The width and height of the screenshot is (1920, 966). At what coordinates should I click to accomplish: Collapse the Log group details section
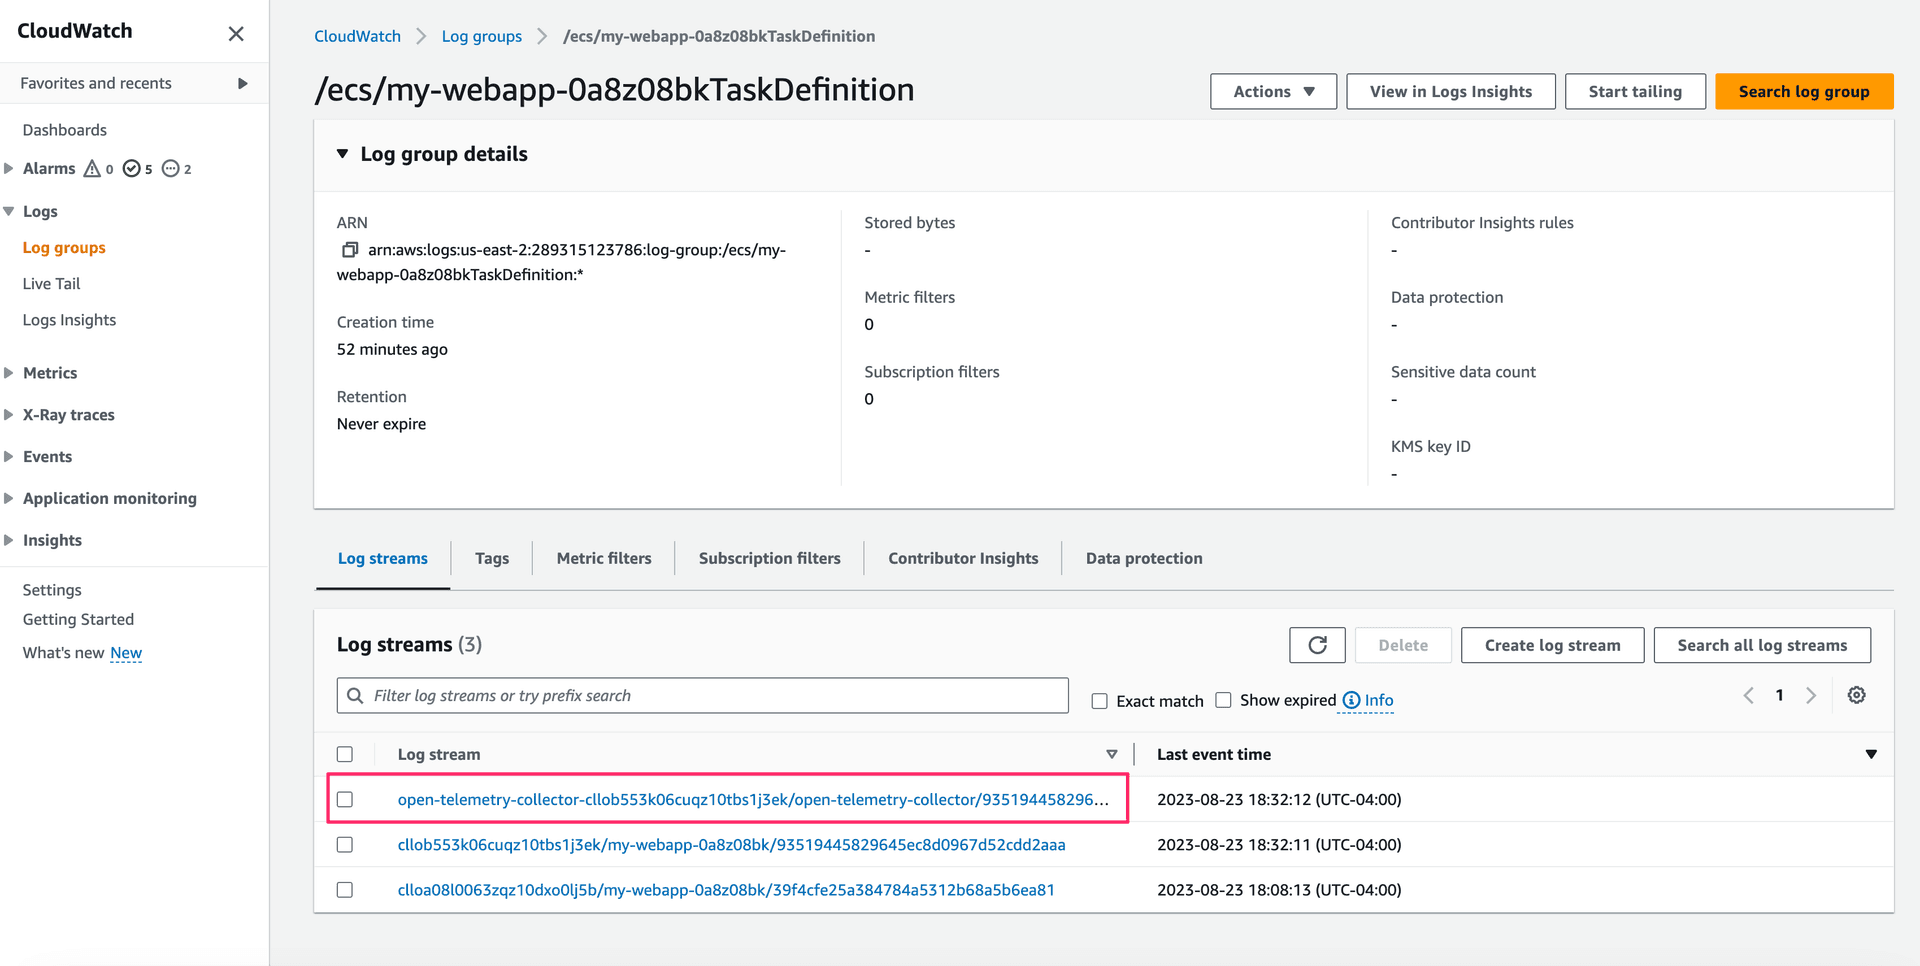343,154
